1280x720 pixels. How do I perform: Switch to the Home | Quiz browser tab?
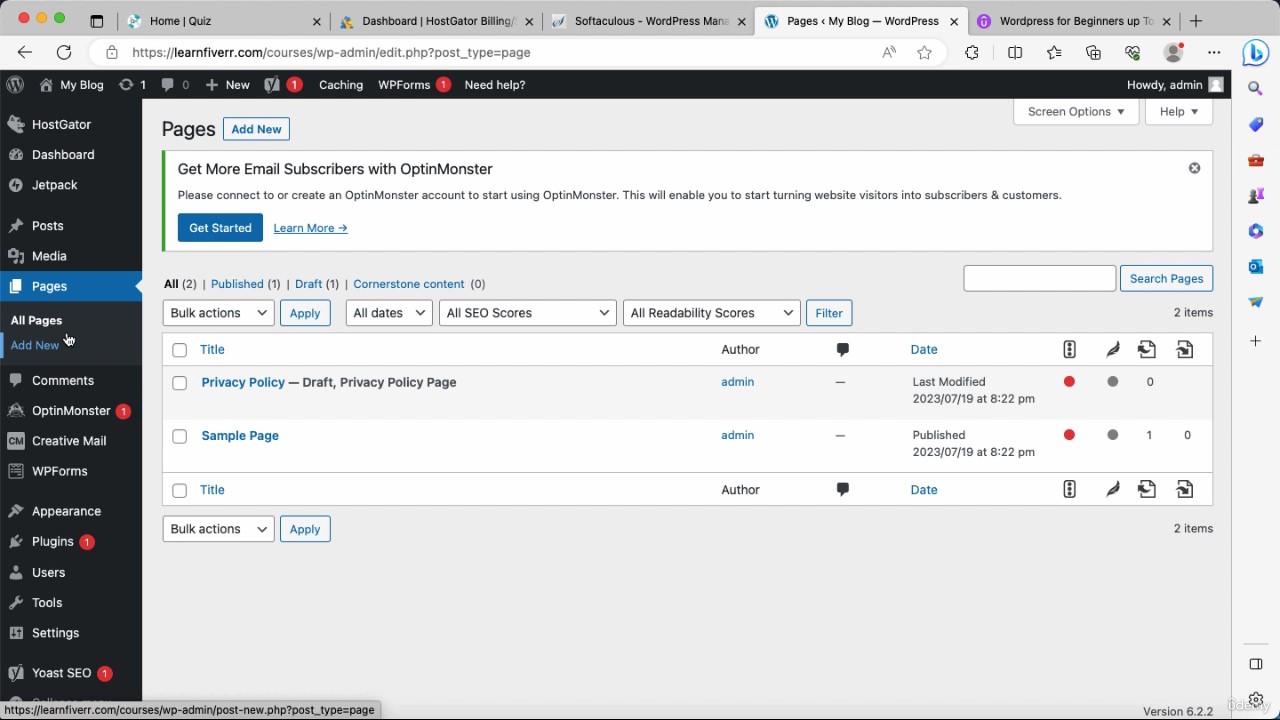(221, 21)
